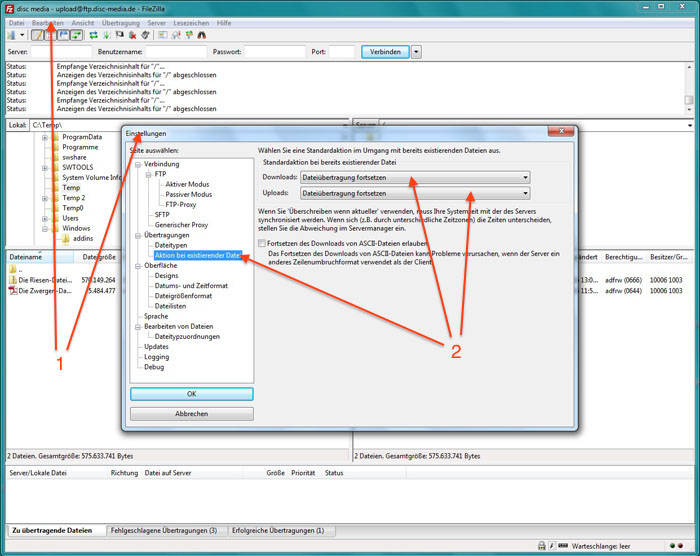Expand the Users folder in local tree

(45, 218)
